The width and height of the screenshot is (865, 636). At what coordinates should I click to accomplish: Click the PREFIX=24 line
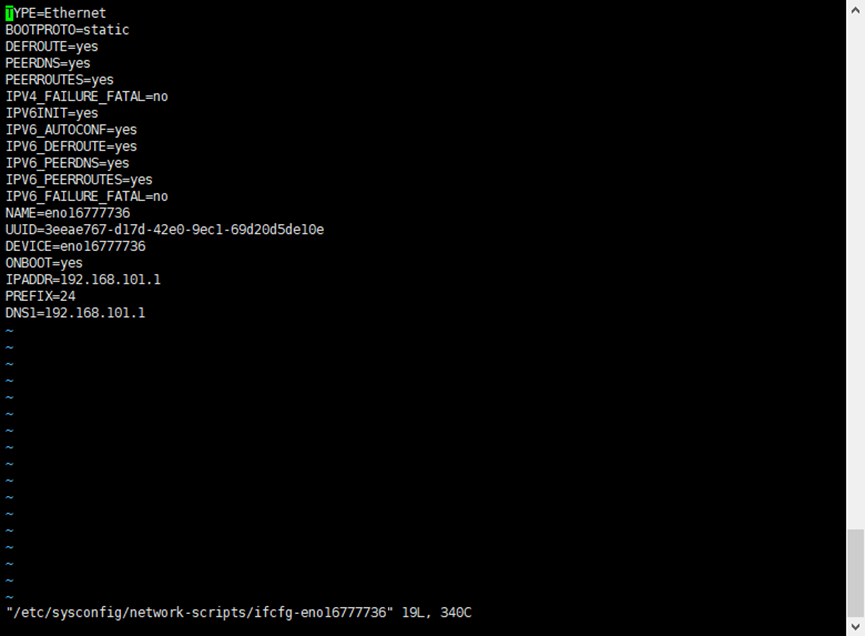[40, 296]
